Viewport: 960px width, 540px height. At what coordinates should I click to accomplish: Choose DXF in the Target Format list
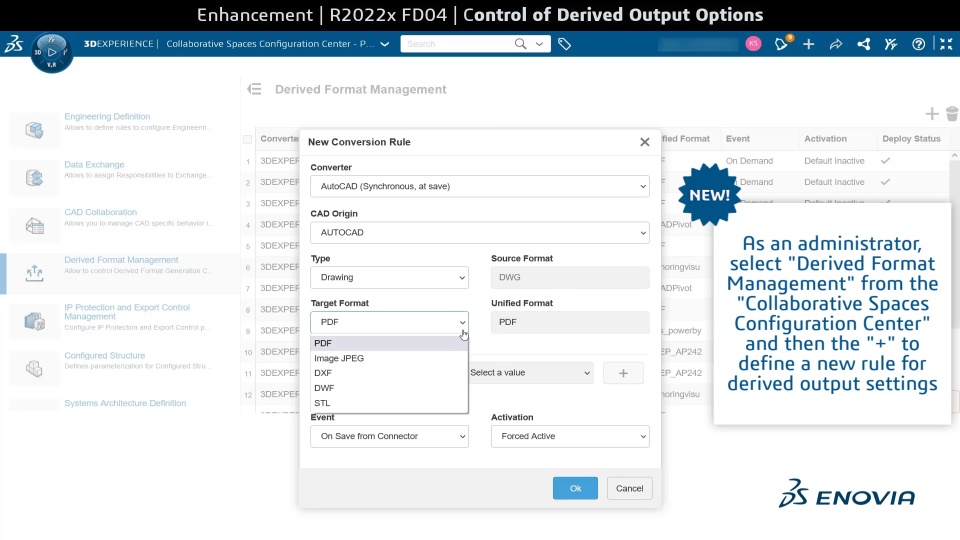pyautogui.click(x=389, y=373)
